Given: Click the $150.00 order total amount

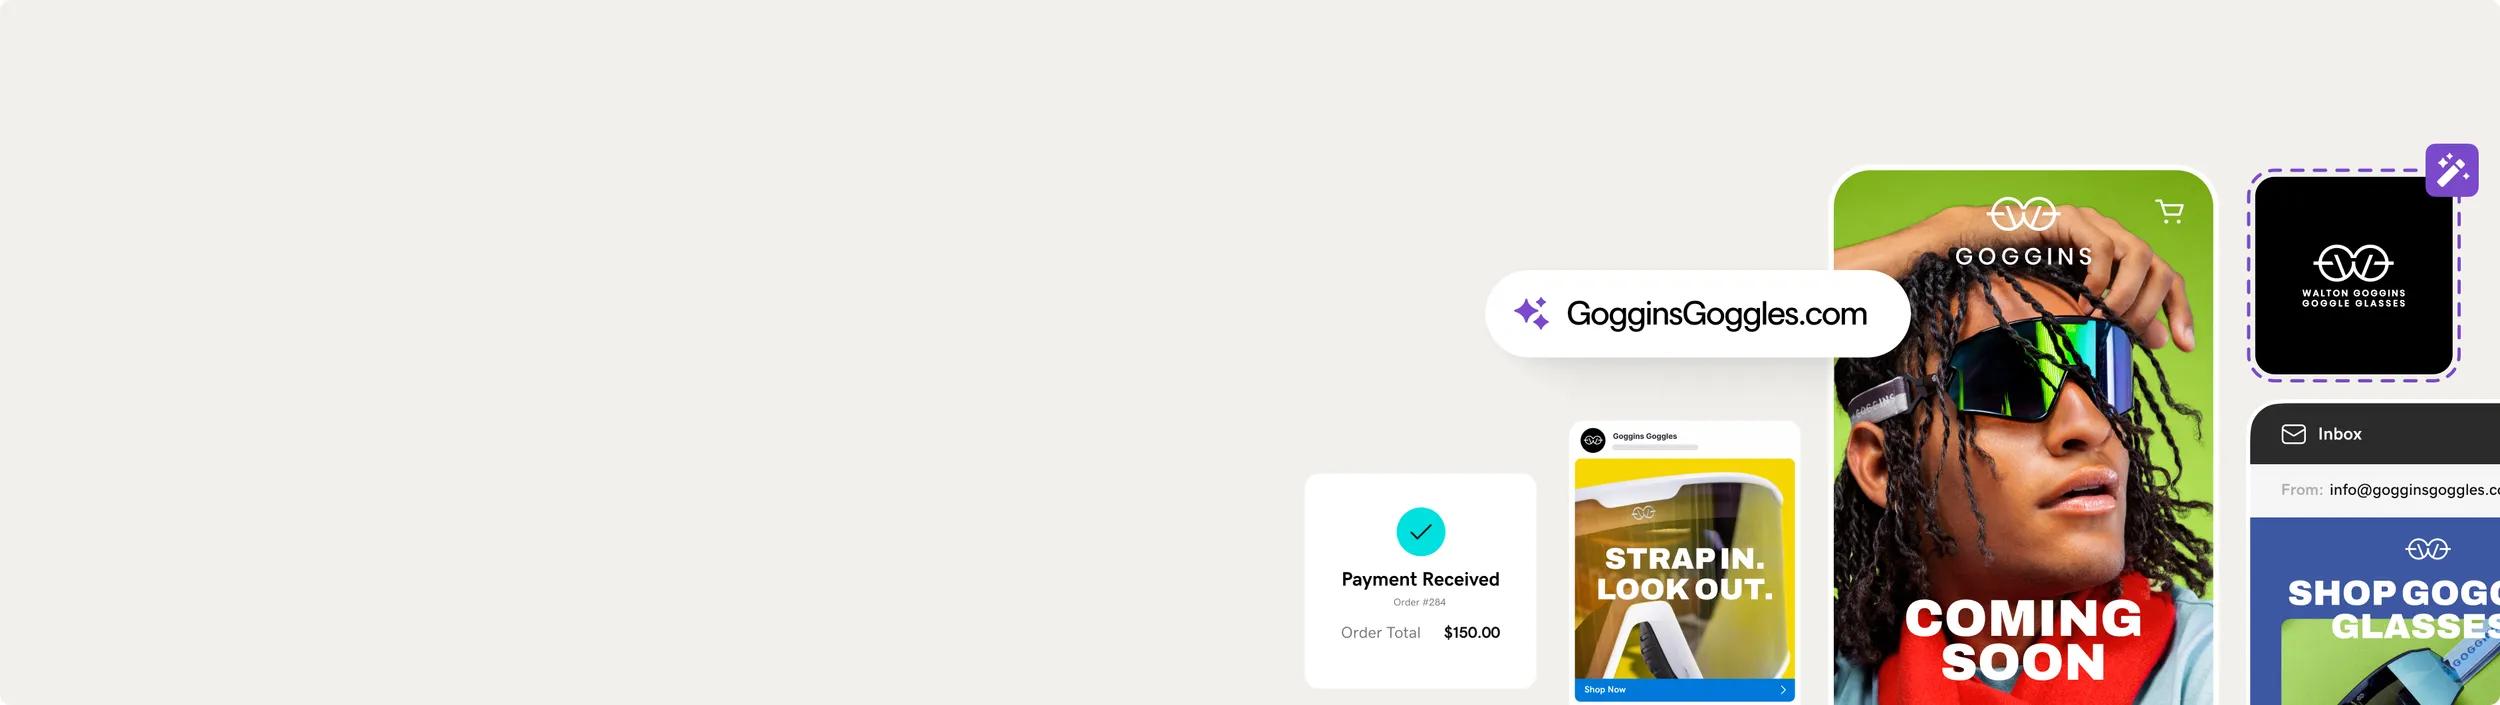Looking at the screenshot, I should (1471, 633).
